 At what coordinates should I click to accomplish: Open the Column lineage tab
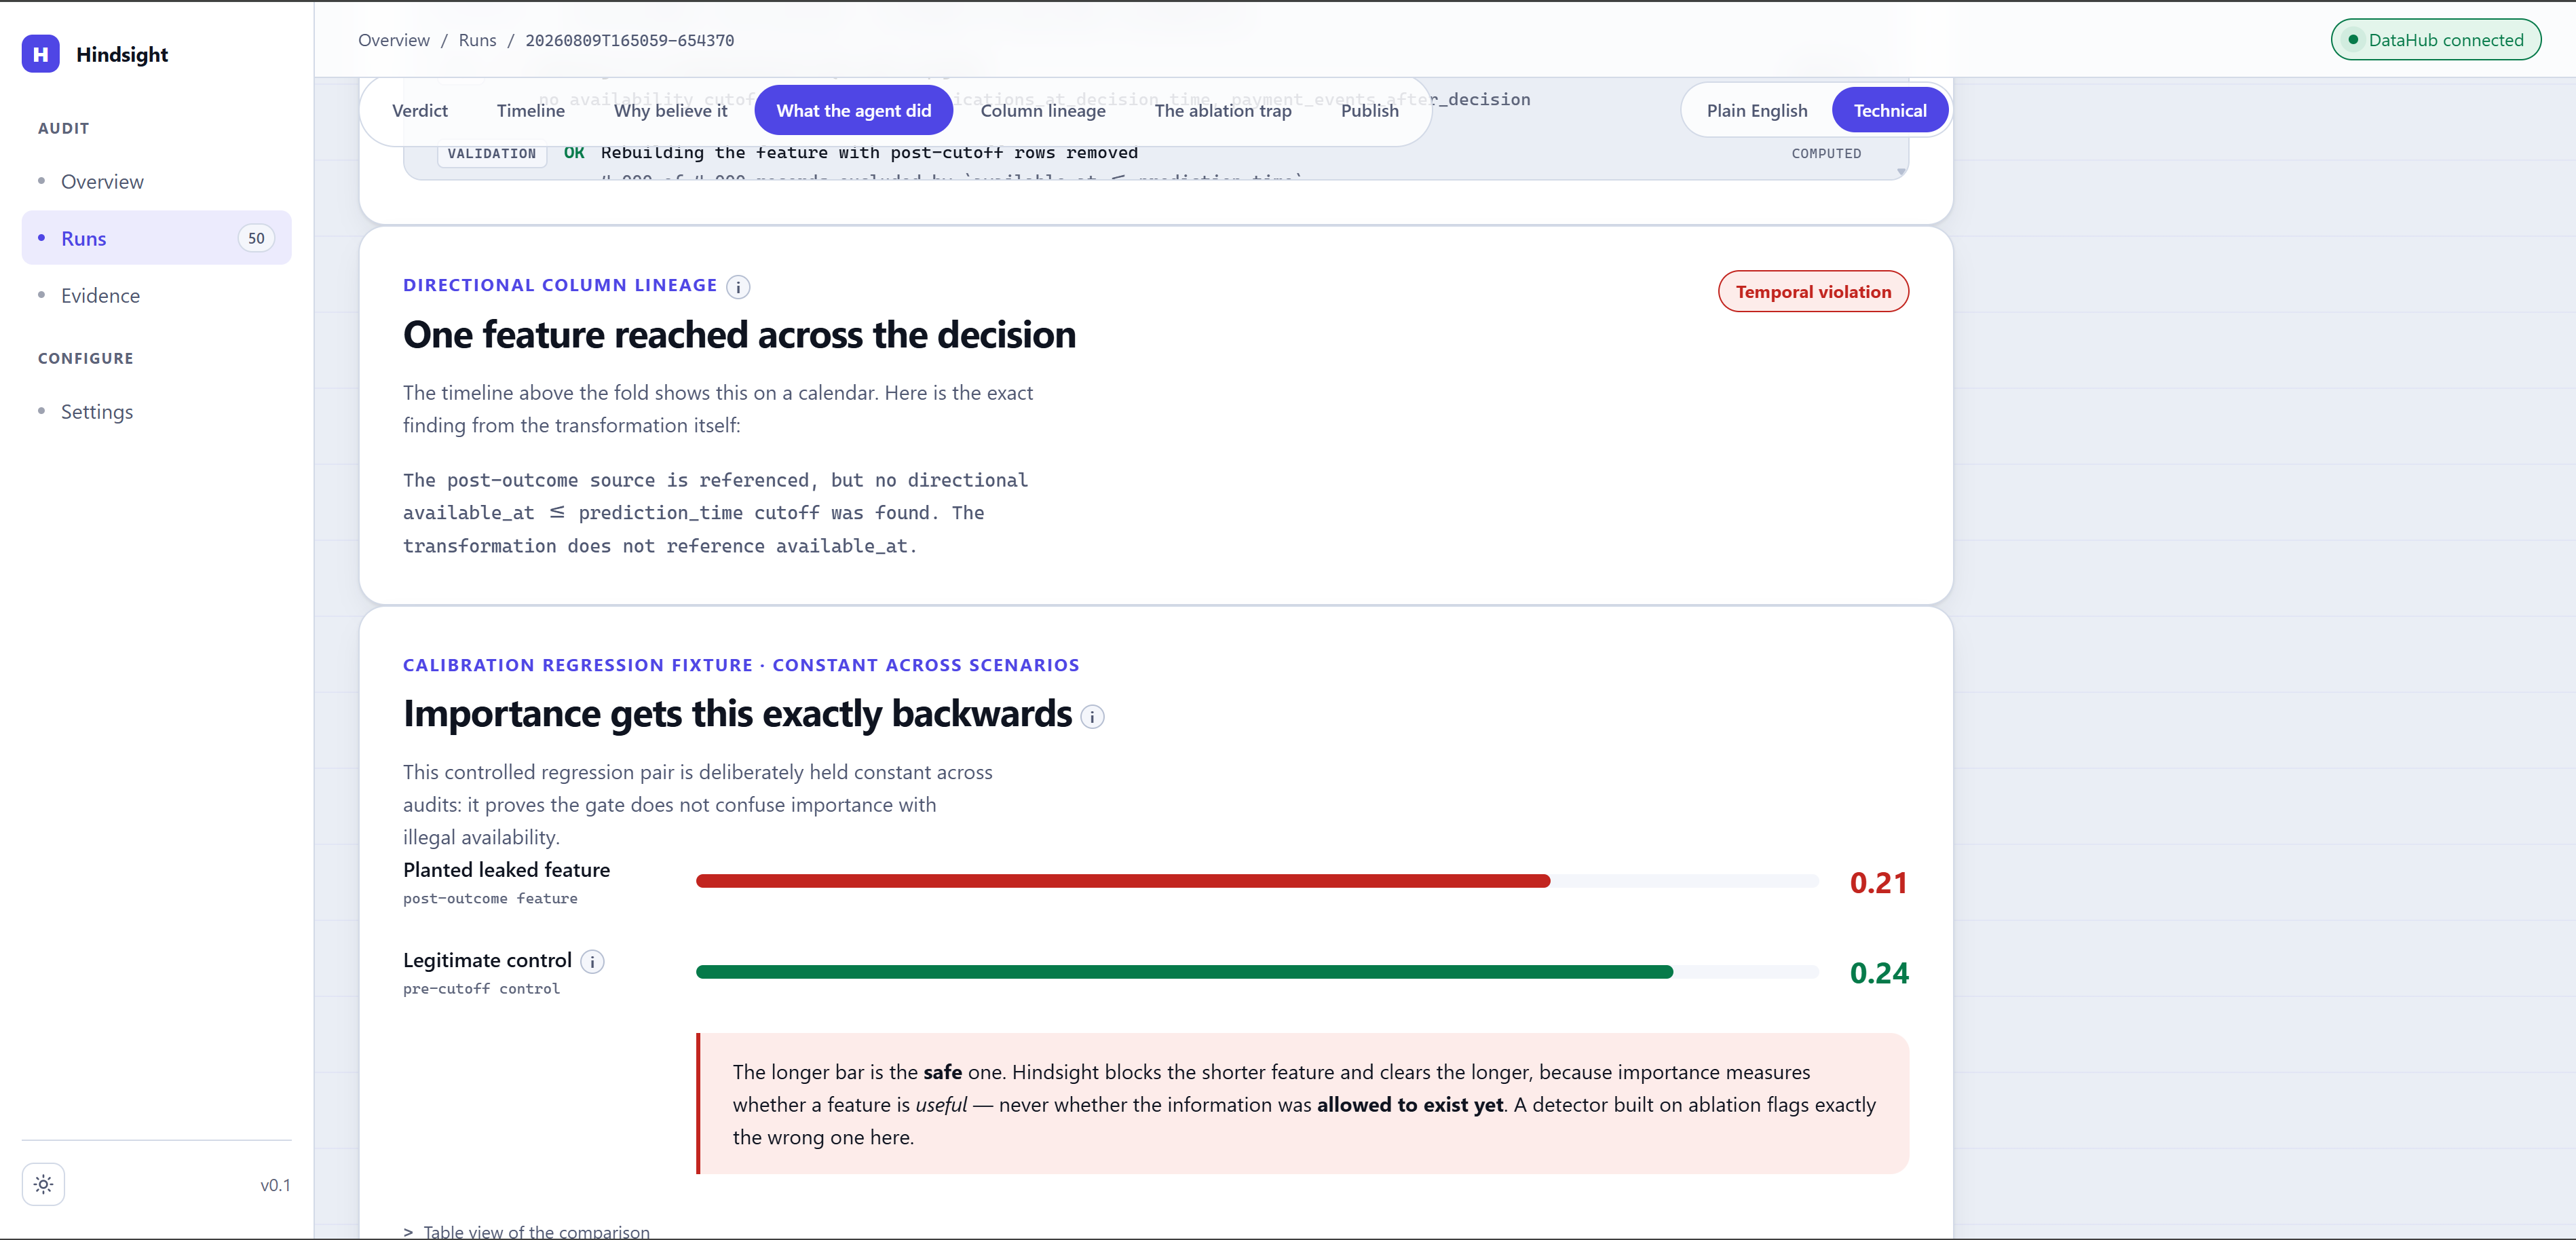(x=1043, y=110)
